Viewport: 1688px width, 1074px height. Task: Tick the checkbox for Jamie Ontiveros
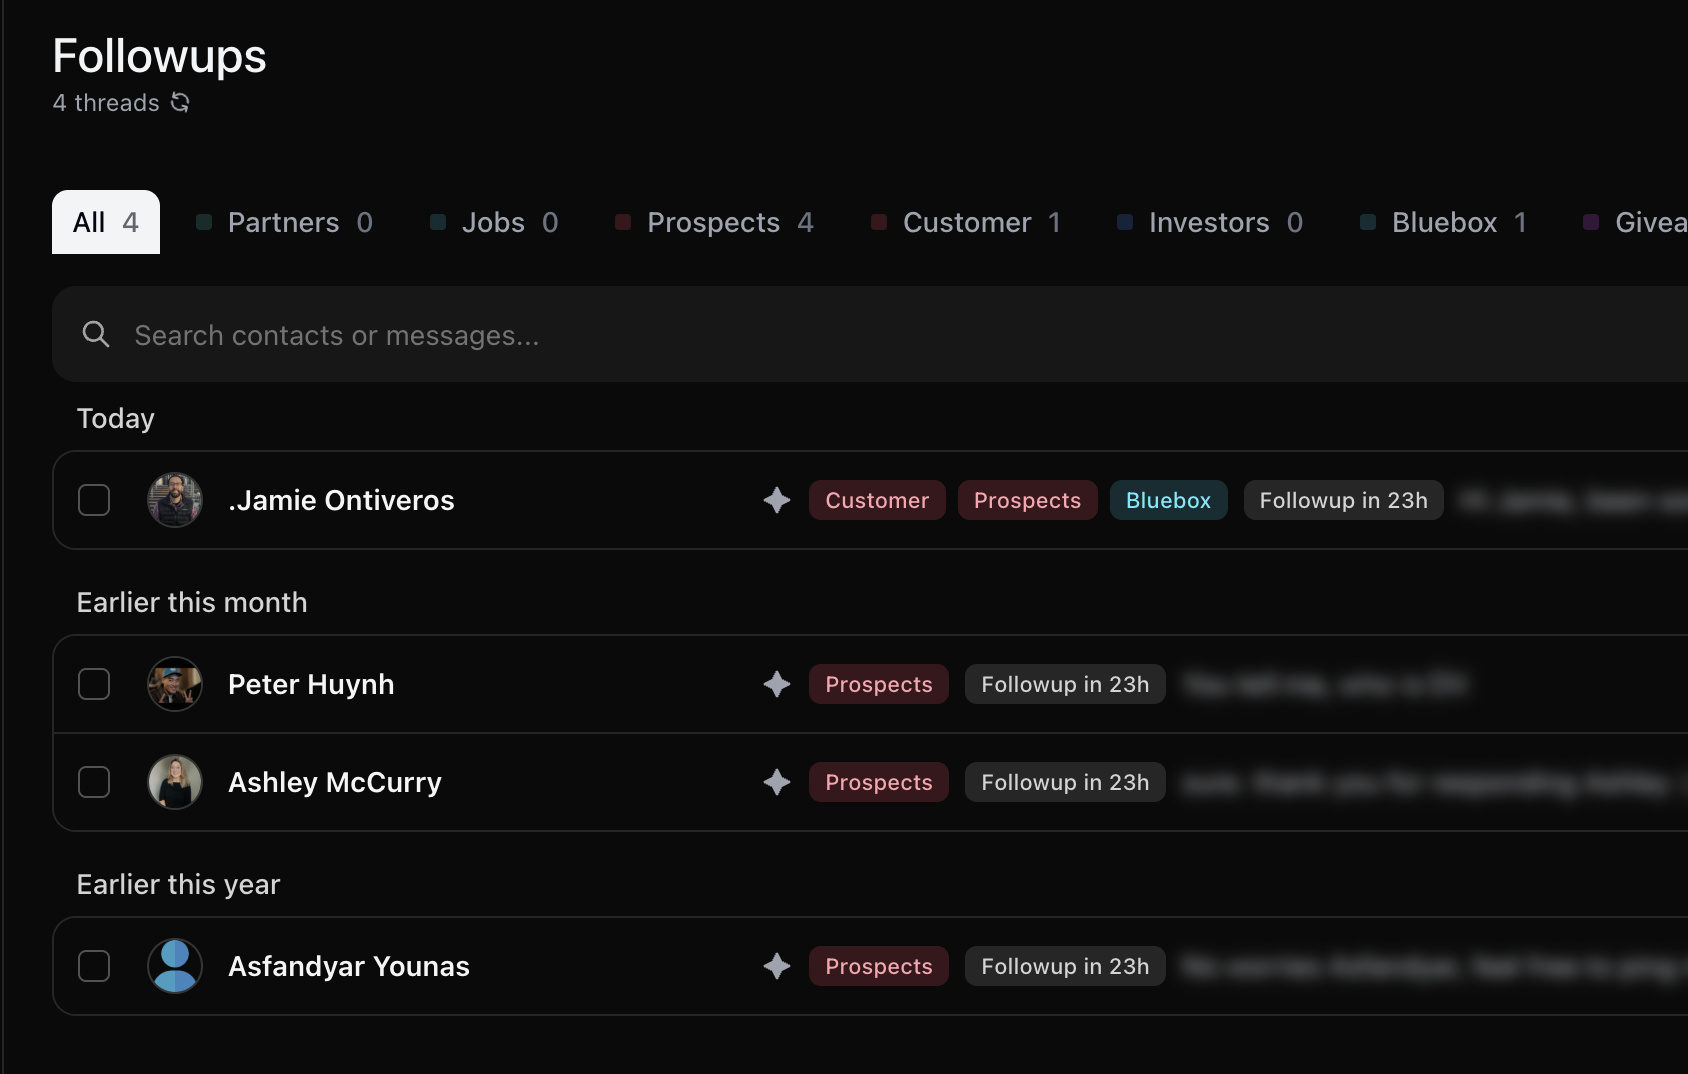[x=94, y=500]
